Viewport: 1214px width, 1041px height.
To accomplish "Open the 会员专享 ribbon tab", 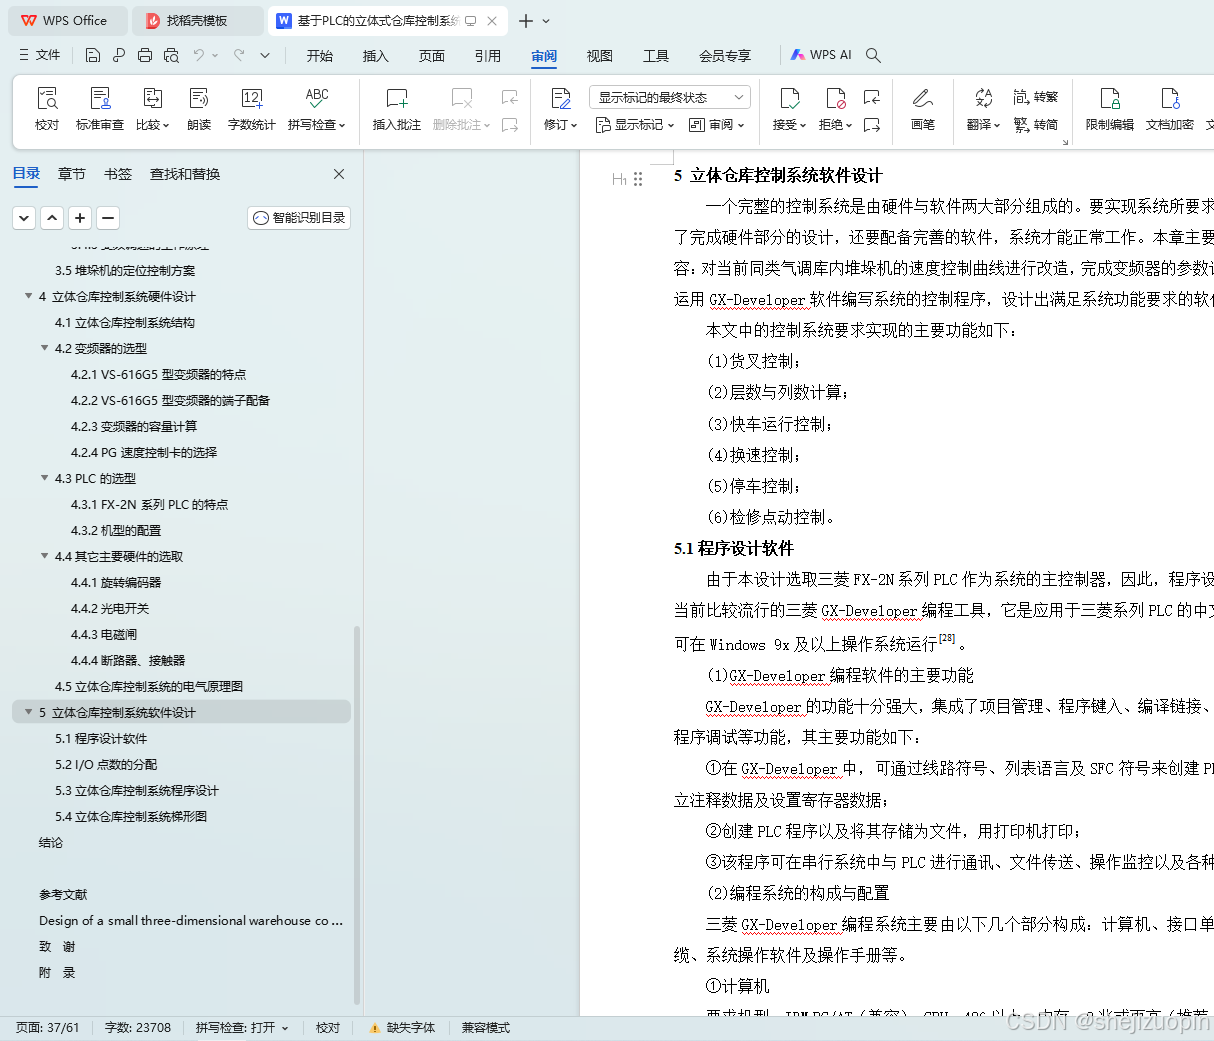I will pyautogui.click(x=725, y=56).
